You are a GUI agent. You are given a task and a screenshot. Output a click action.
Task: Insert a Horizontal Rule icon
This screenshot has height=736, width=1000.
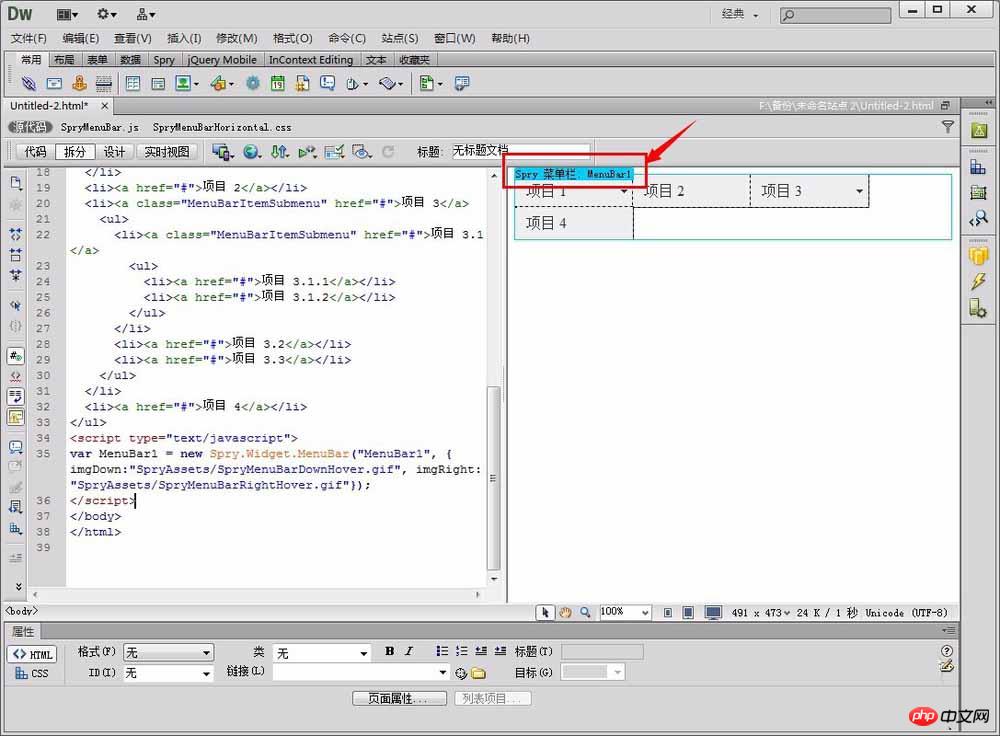103,83
